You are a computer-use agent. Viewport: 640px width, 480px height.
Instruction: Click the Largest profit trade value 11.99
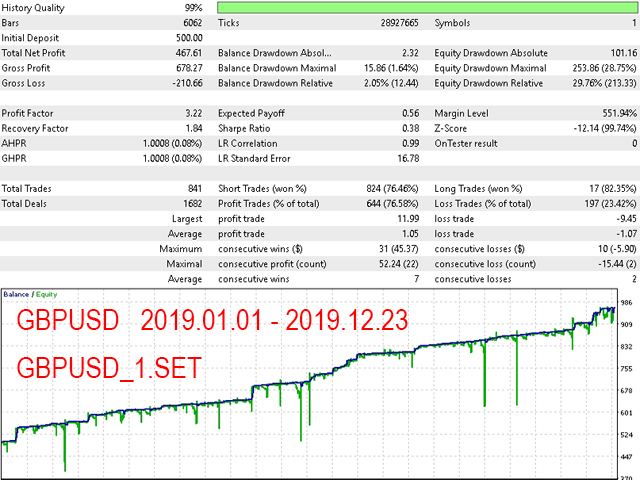click(408, 219)
